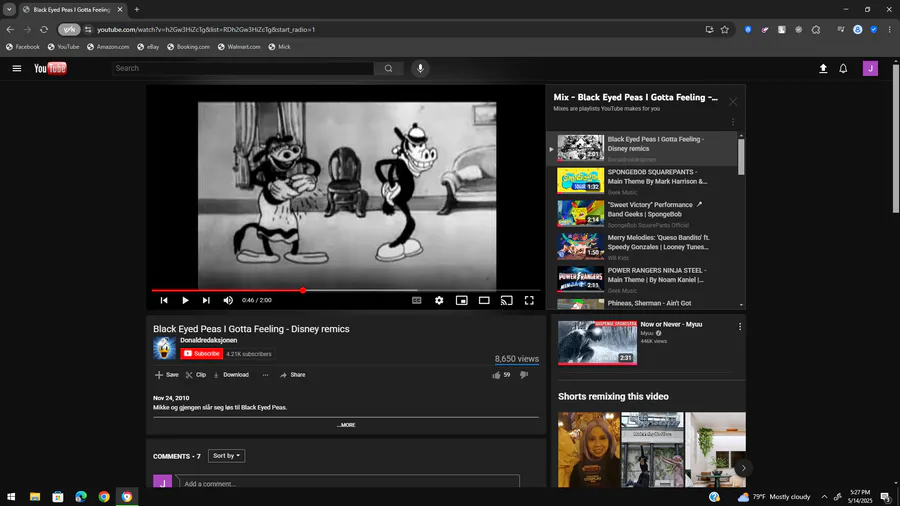The width and height of the screenshot is (900, 506).
Task: Select Black Eyed Peas Disney remics playlist item
Action: click(642, 148)
